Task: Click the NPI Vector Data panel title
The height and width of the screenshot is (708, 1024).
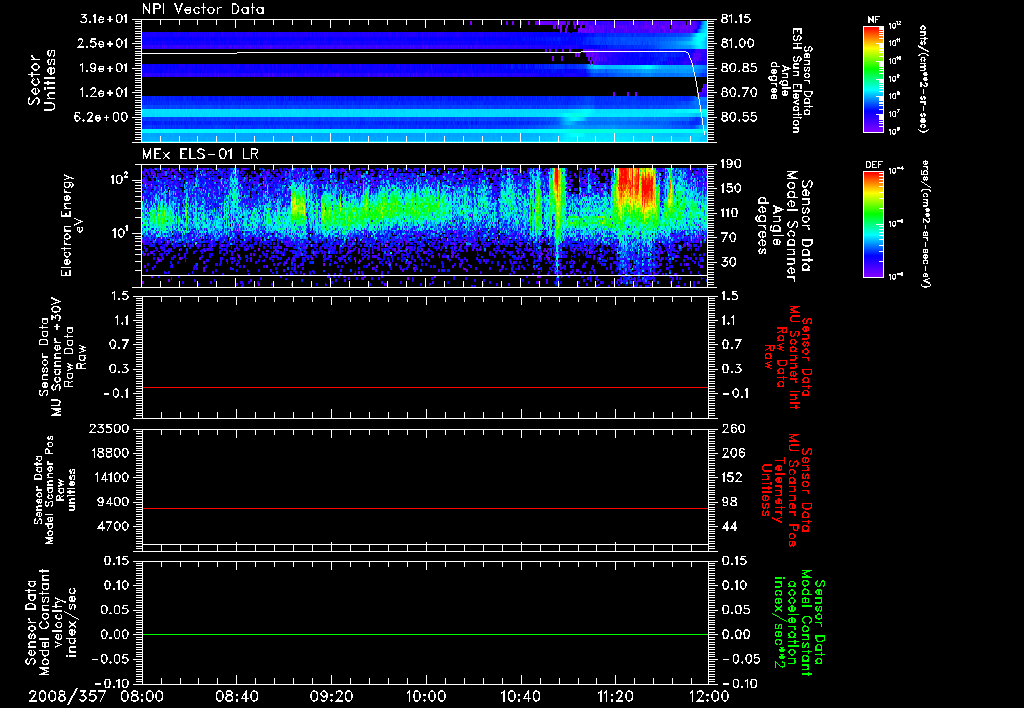Action: [x=201, y=9]
